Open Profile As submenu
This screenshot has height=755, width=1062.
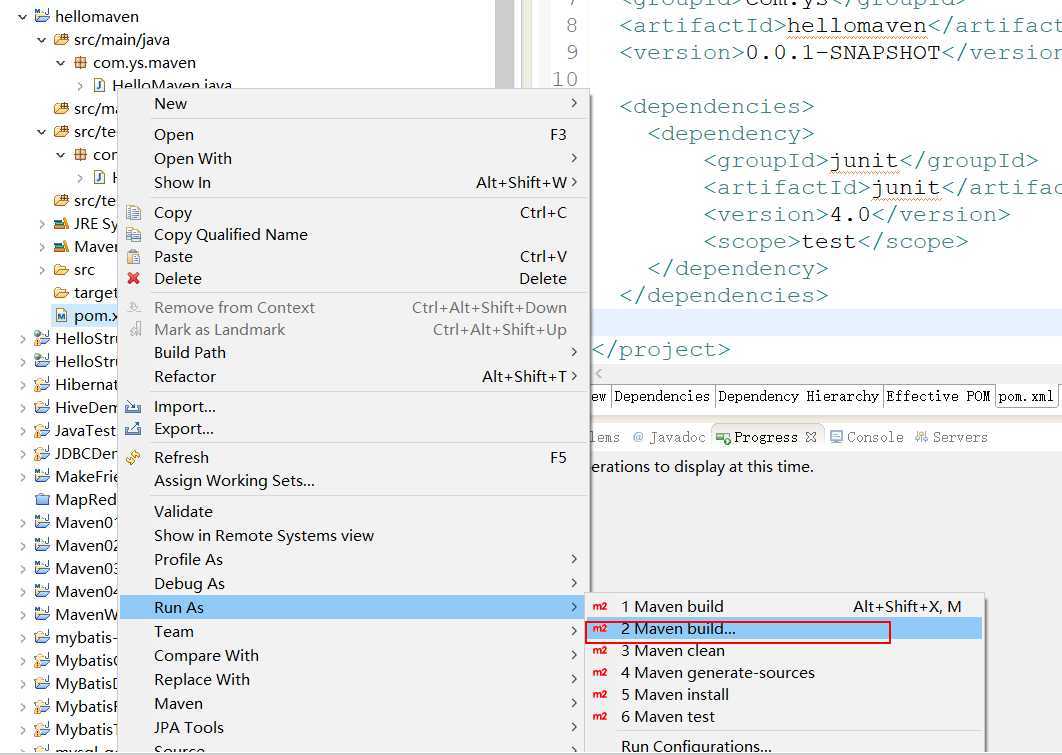point(354,560)
